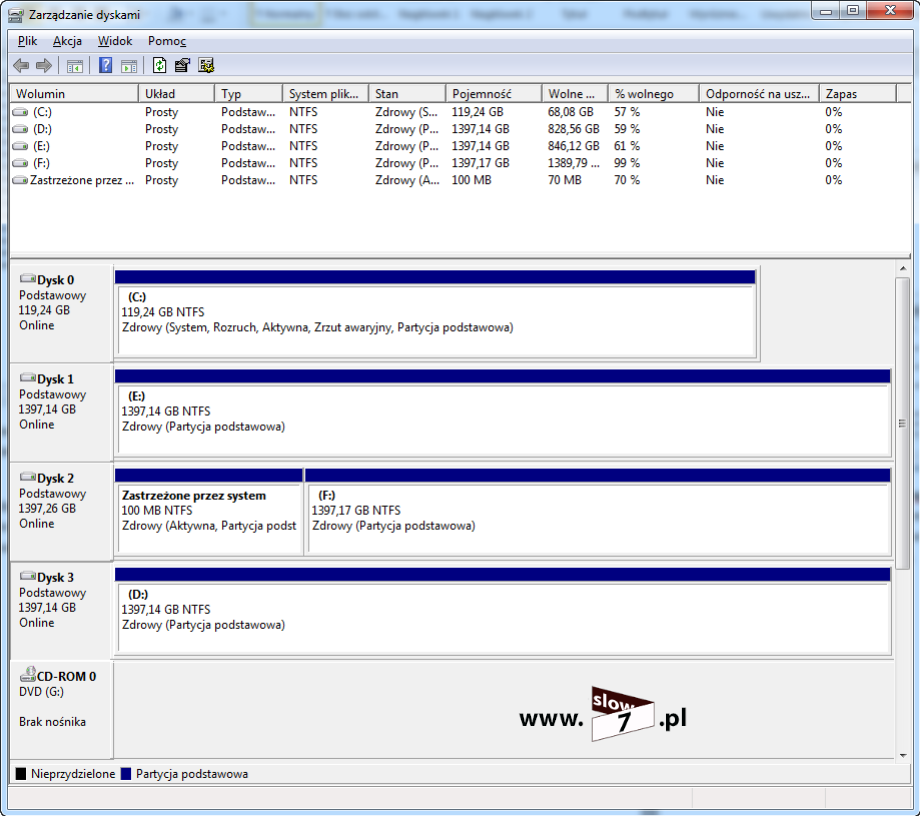
Task: Click the 100 MB capacity cell
Action: point(471,180)
